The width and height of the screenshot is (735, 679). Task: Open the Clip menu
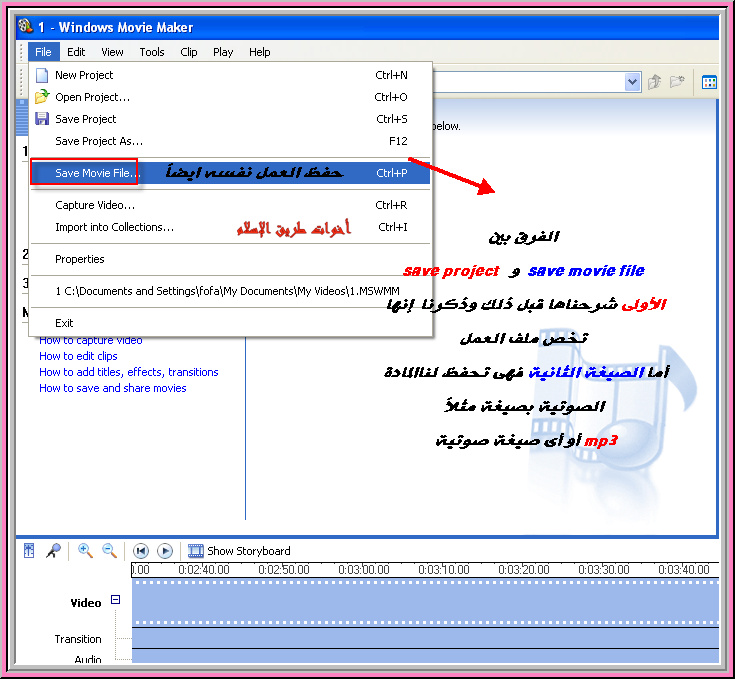pyautogui.click(x=189, y=52)
